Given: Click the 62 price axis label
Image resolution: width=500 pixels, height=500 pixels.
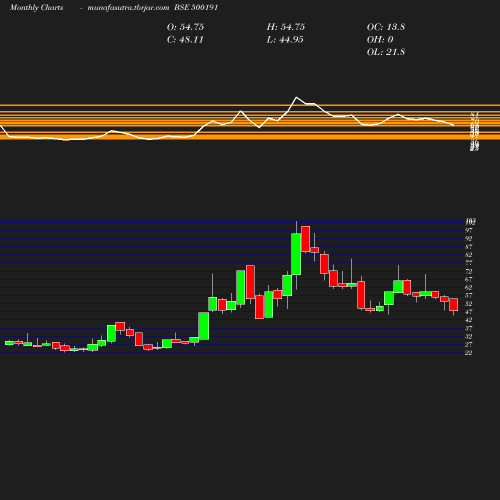Looking at the screenshot, I should tap(469, 287).
